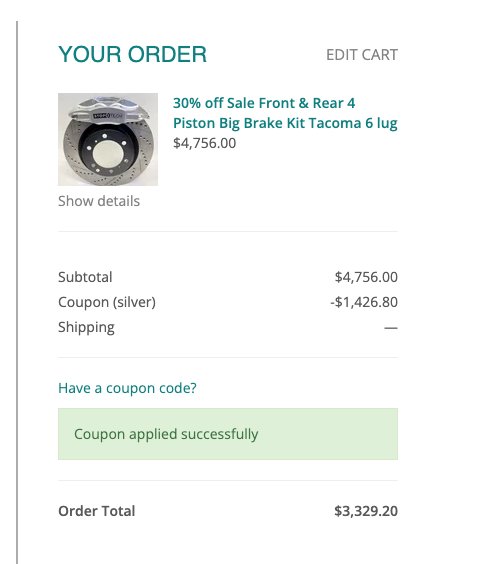Open the Big Brake Kit Tacoma product title
The height and width of the screenshot is (564, 489).
[x=285, y=113]
